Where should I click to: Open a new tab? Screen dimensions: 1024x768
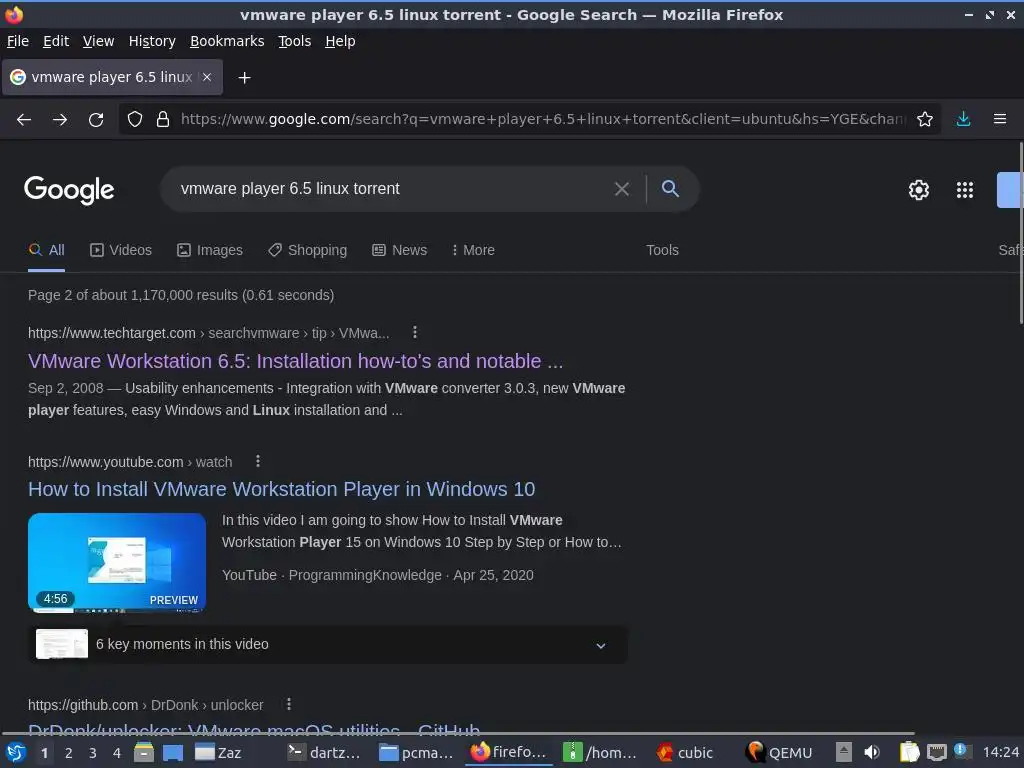point(244,78)
